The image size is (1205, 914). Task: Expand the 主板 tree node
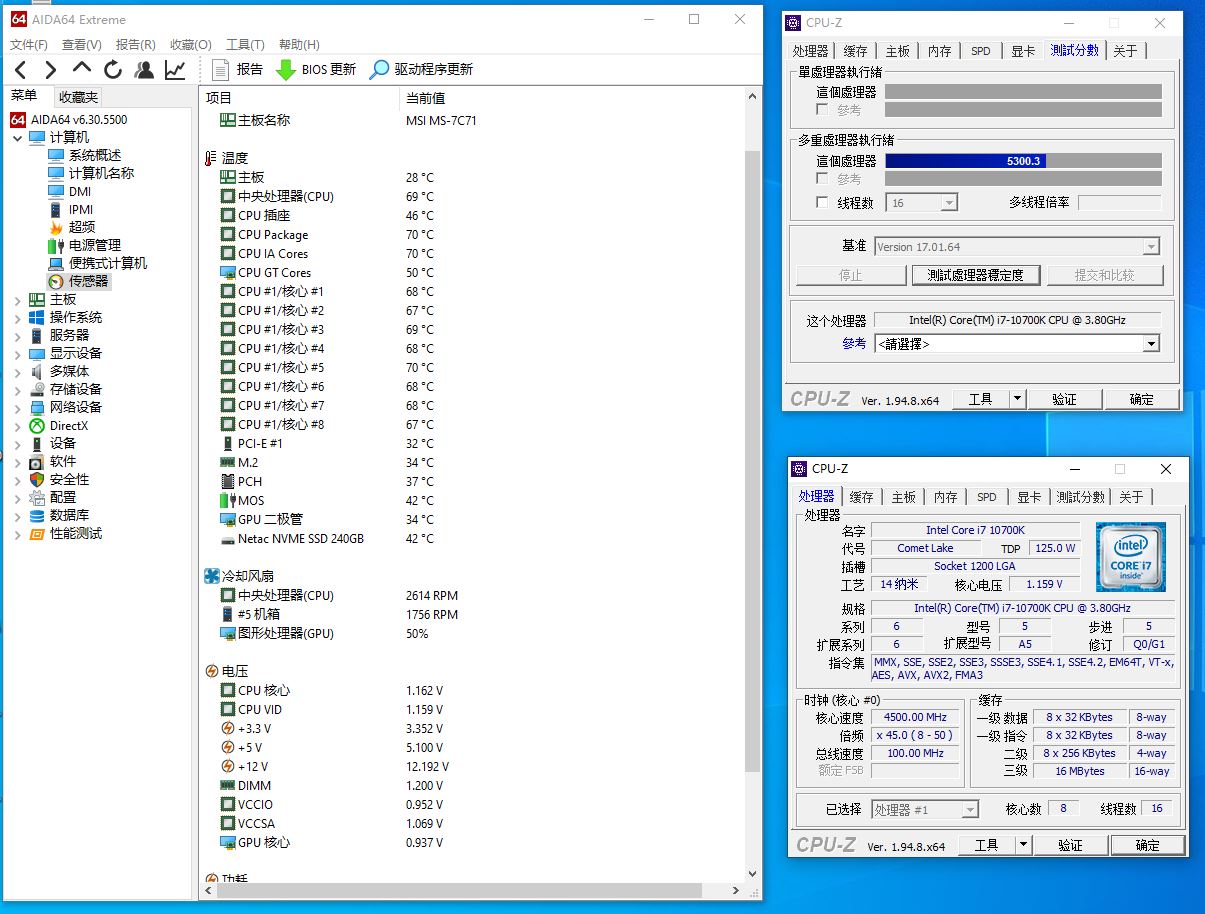(17, 299)
